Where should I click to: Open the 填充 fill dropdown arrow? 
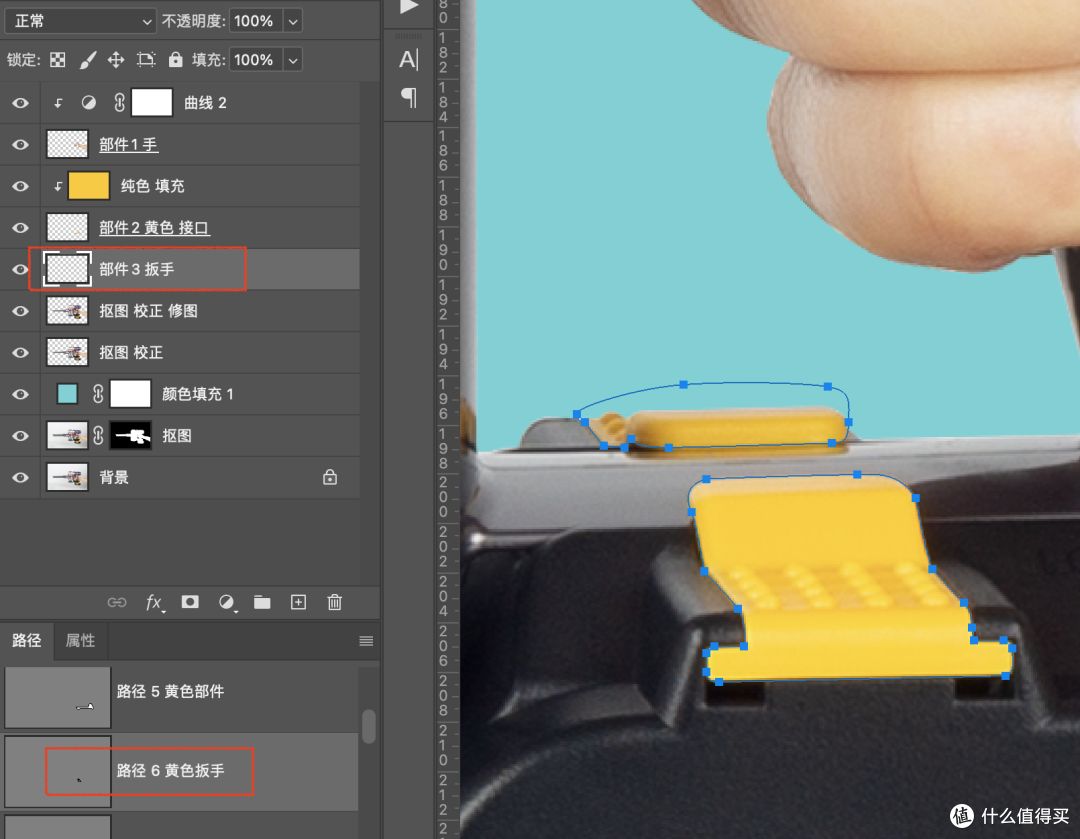293,60
